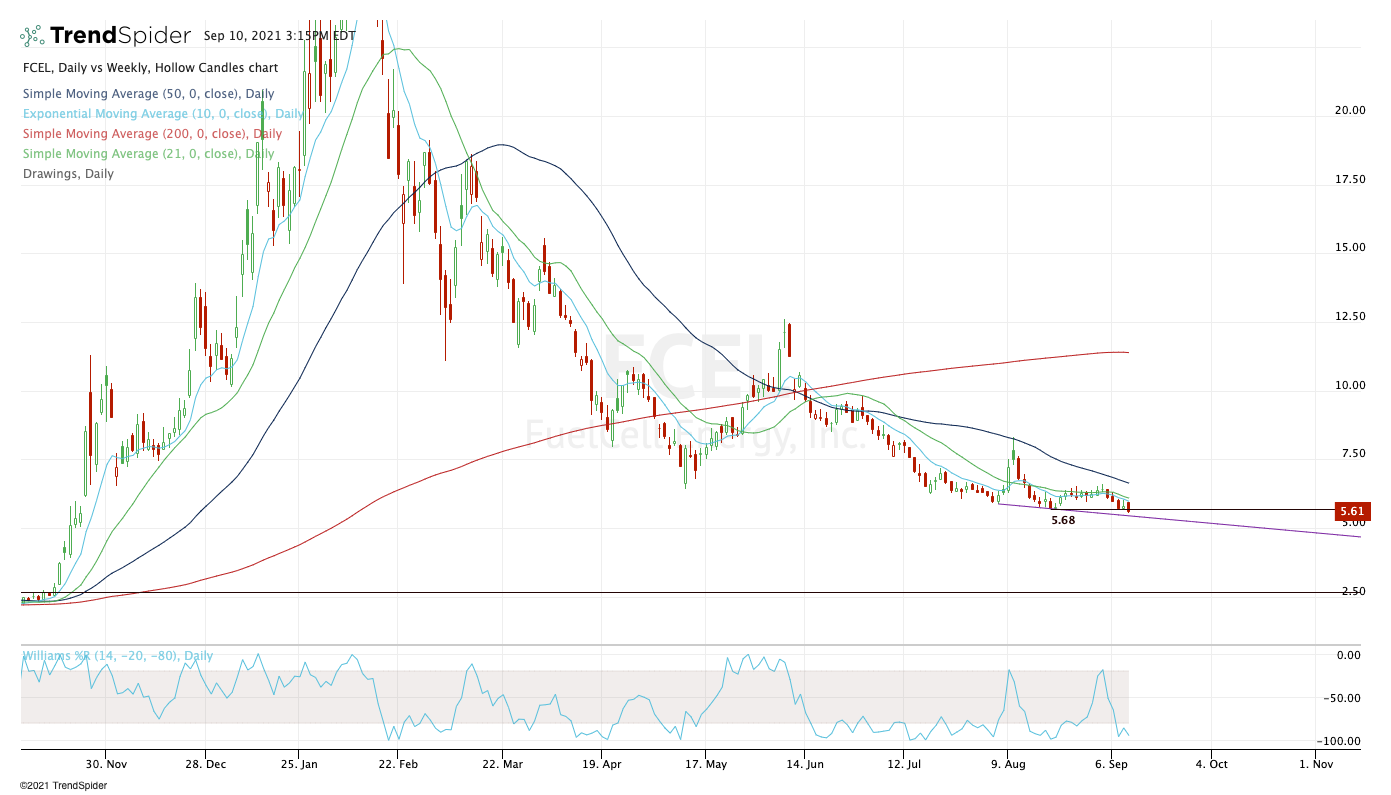The height and width of the screenshot is (795, 1391).
Task: Click the 30. Nov date axis label
Action: pos(105,761)
